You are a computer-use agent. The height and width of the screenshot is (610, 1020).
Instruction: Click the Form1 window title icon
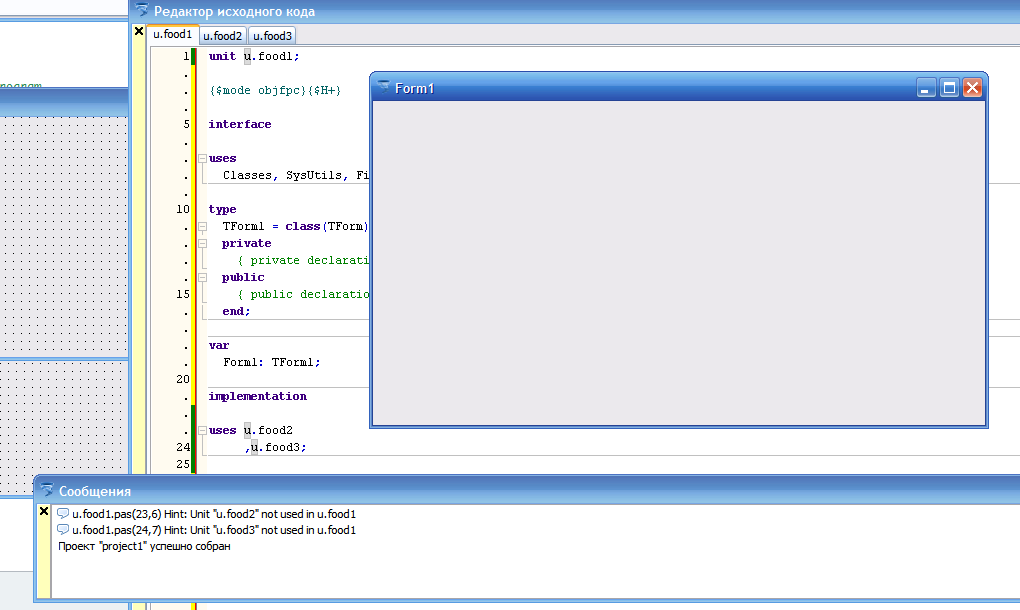[382, 88]
